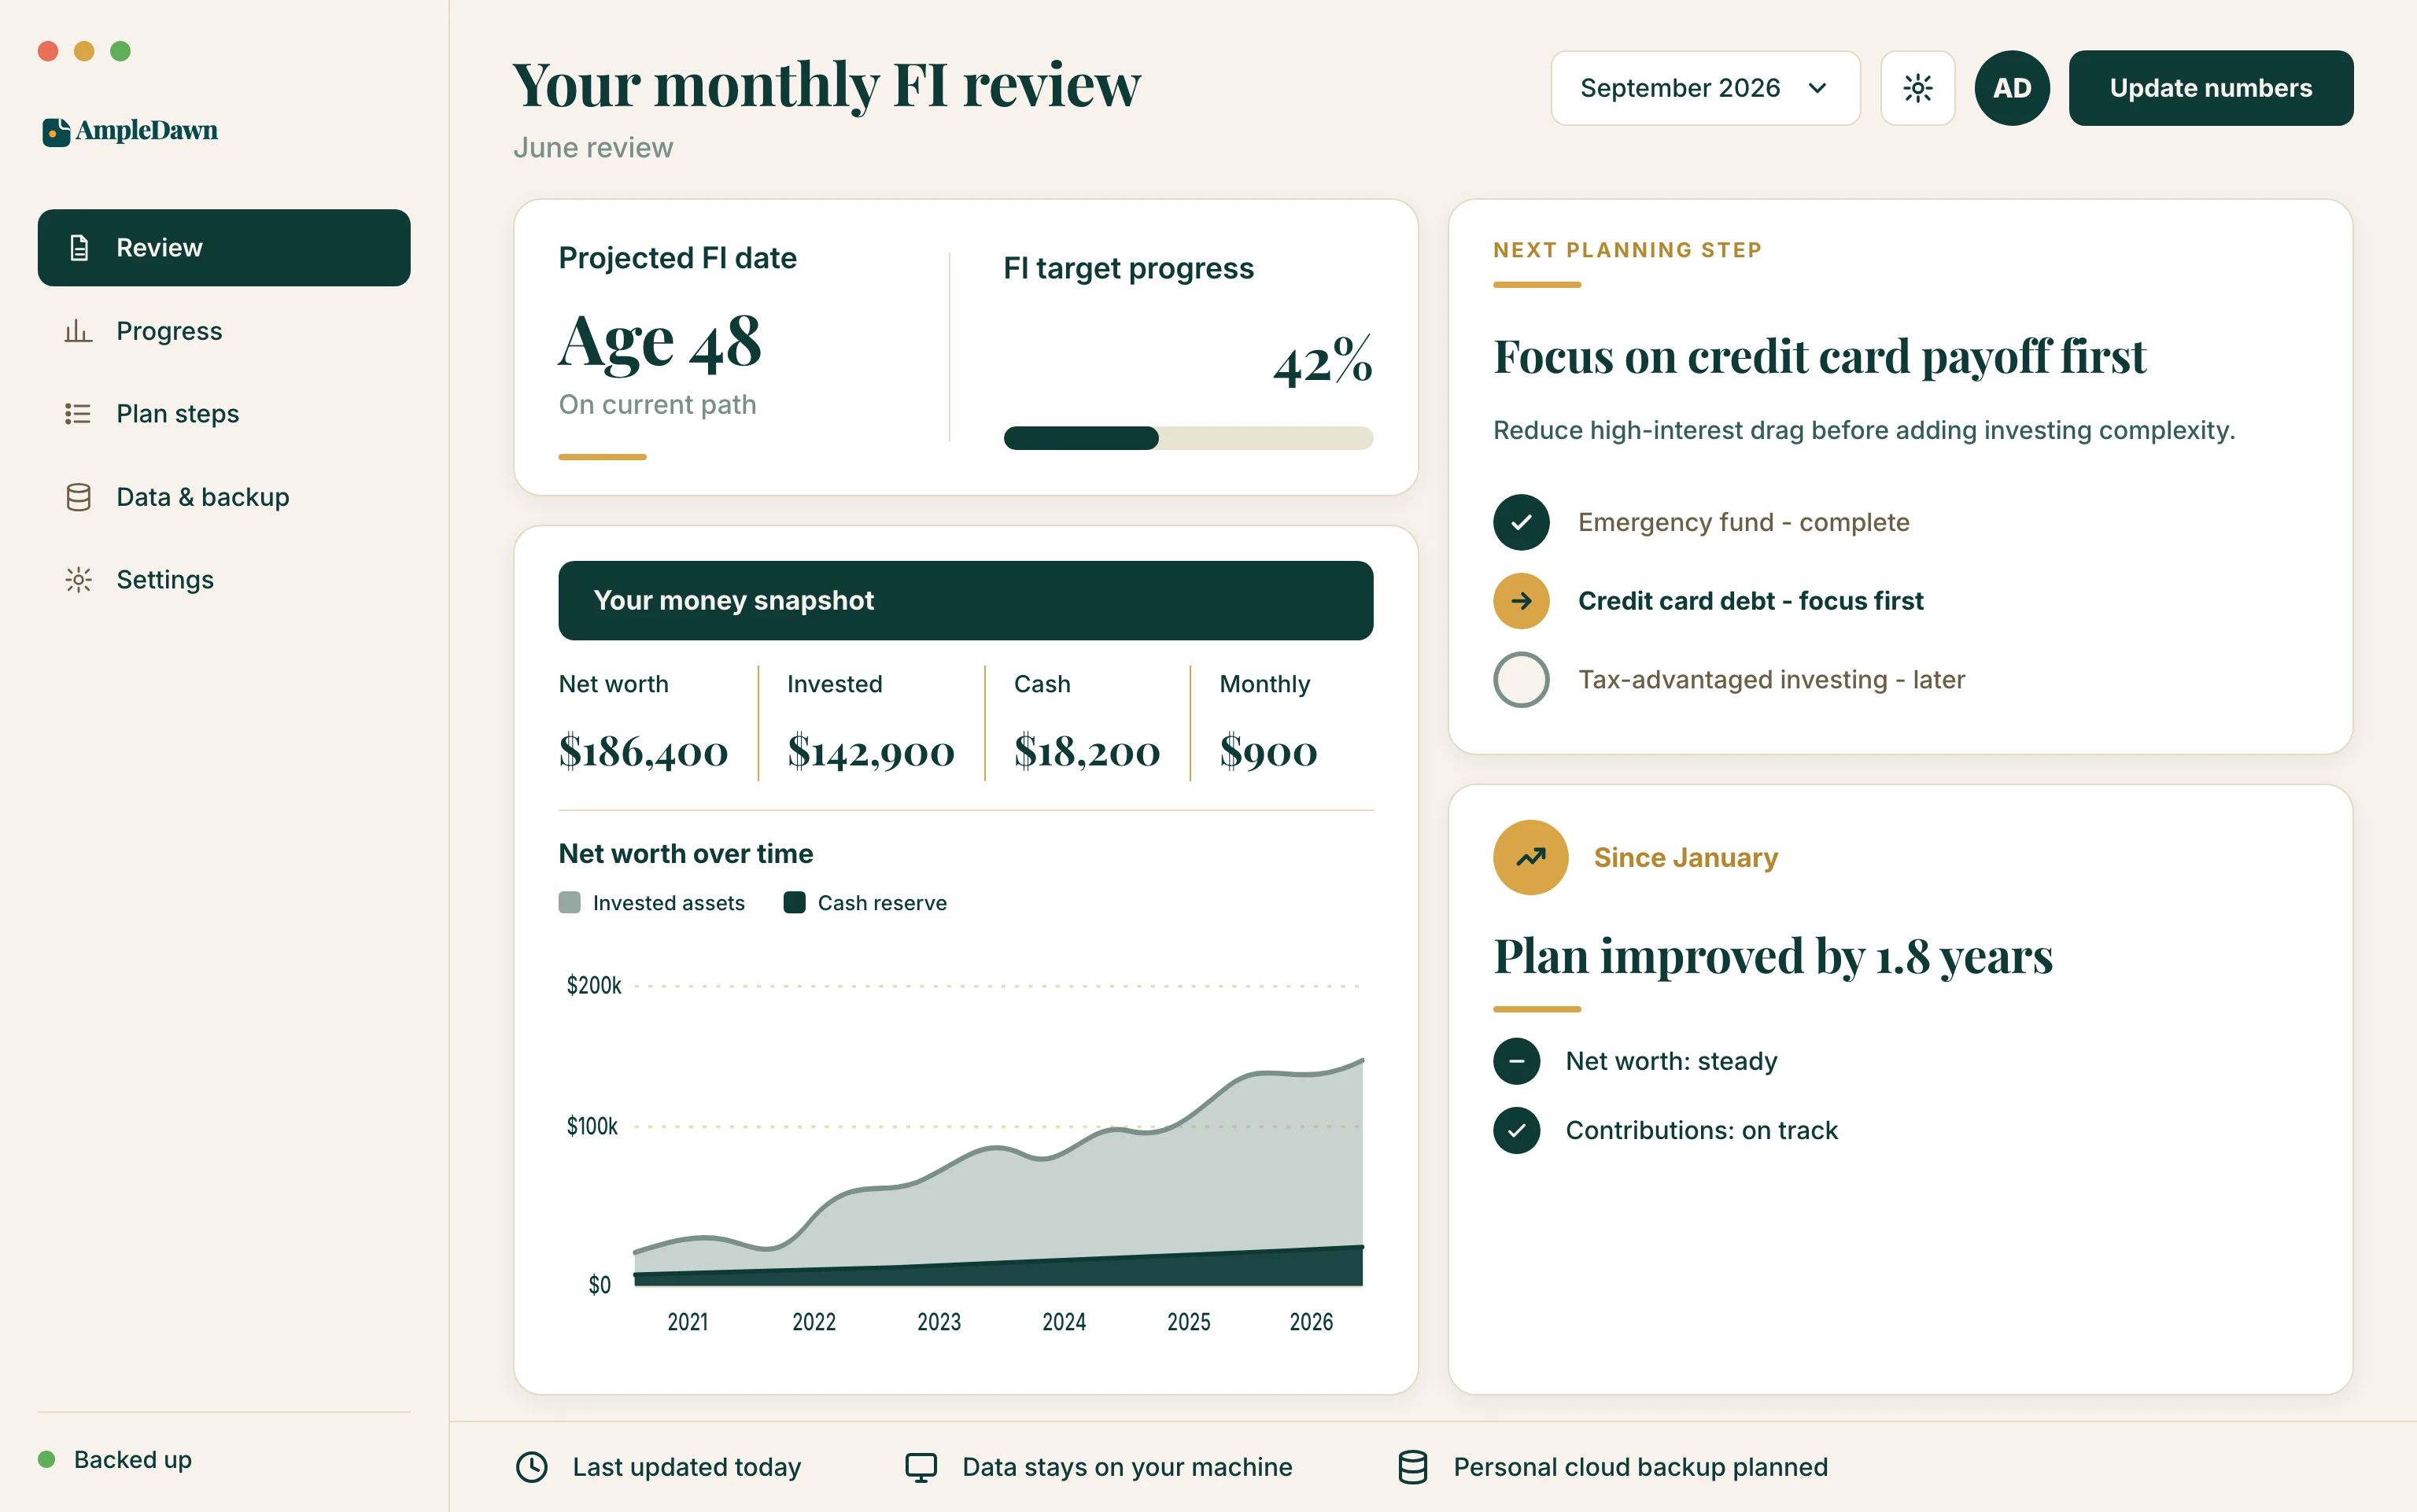
Task: Click the Data & backup database icon
Action: pyautogui.click(x=78, y=497)
